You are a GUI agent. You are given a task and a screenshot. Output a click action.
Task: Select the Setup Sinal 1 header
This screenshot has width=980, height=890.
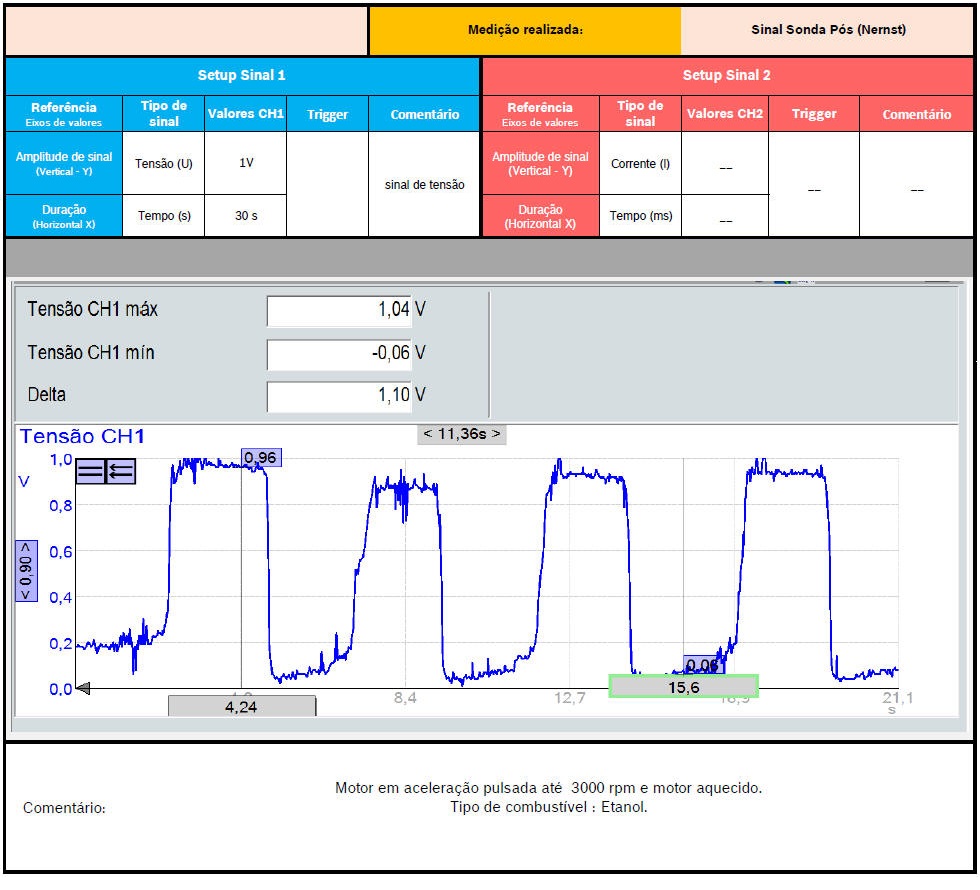pyautogui.click(x=242, y=76)
